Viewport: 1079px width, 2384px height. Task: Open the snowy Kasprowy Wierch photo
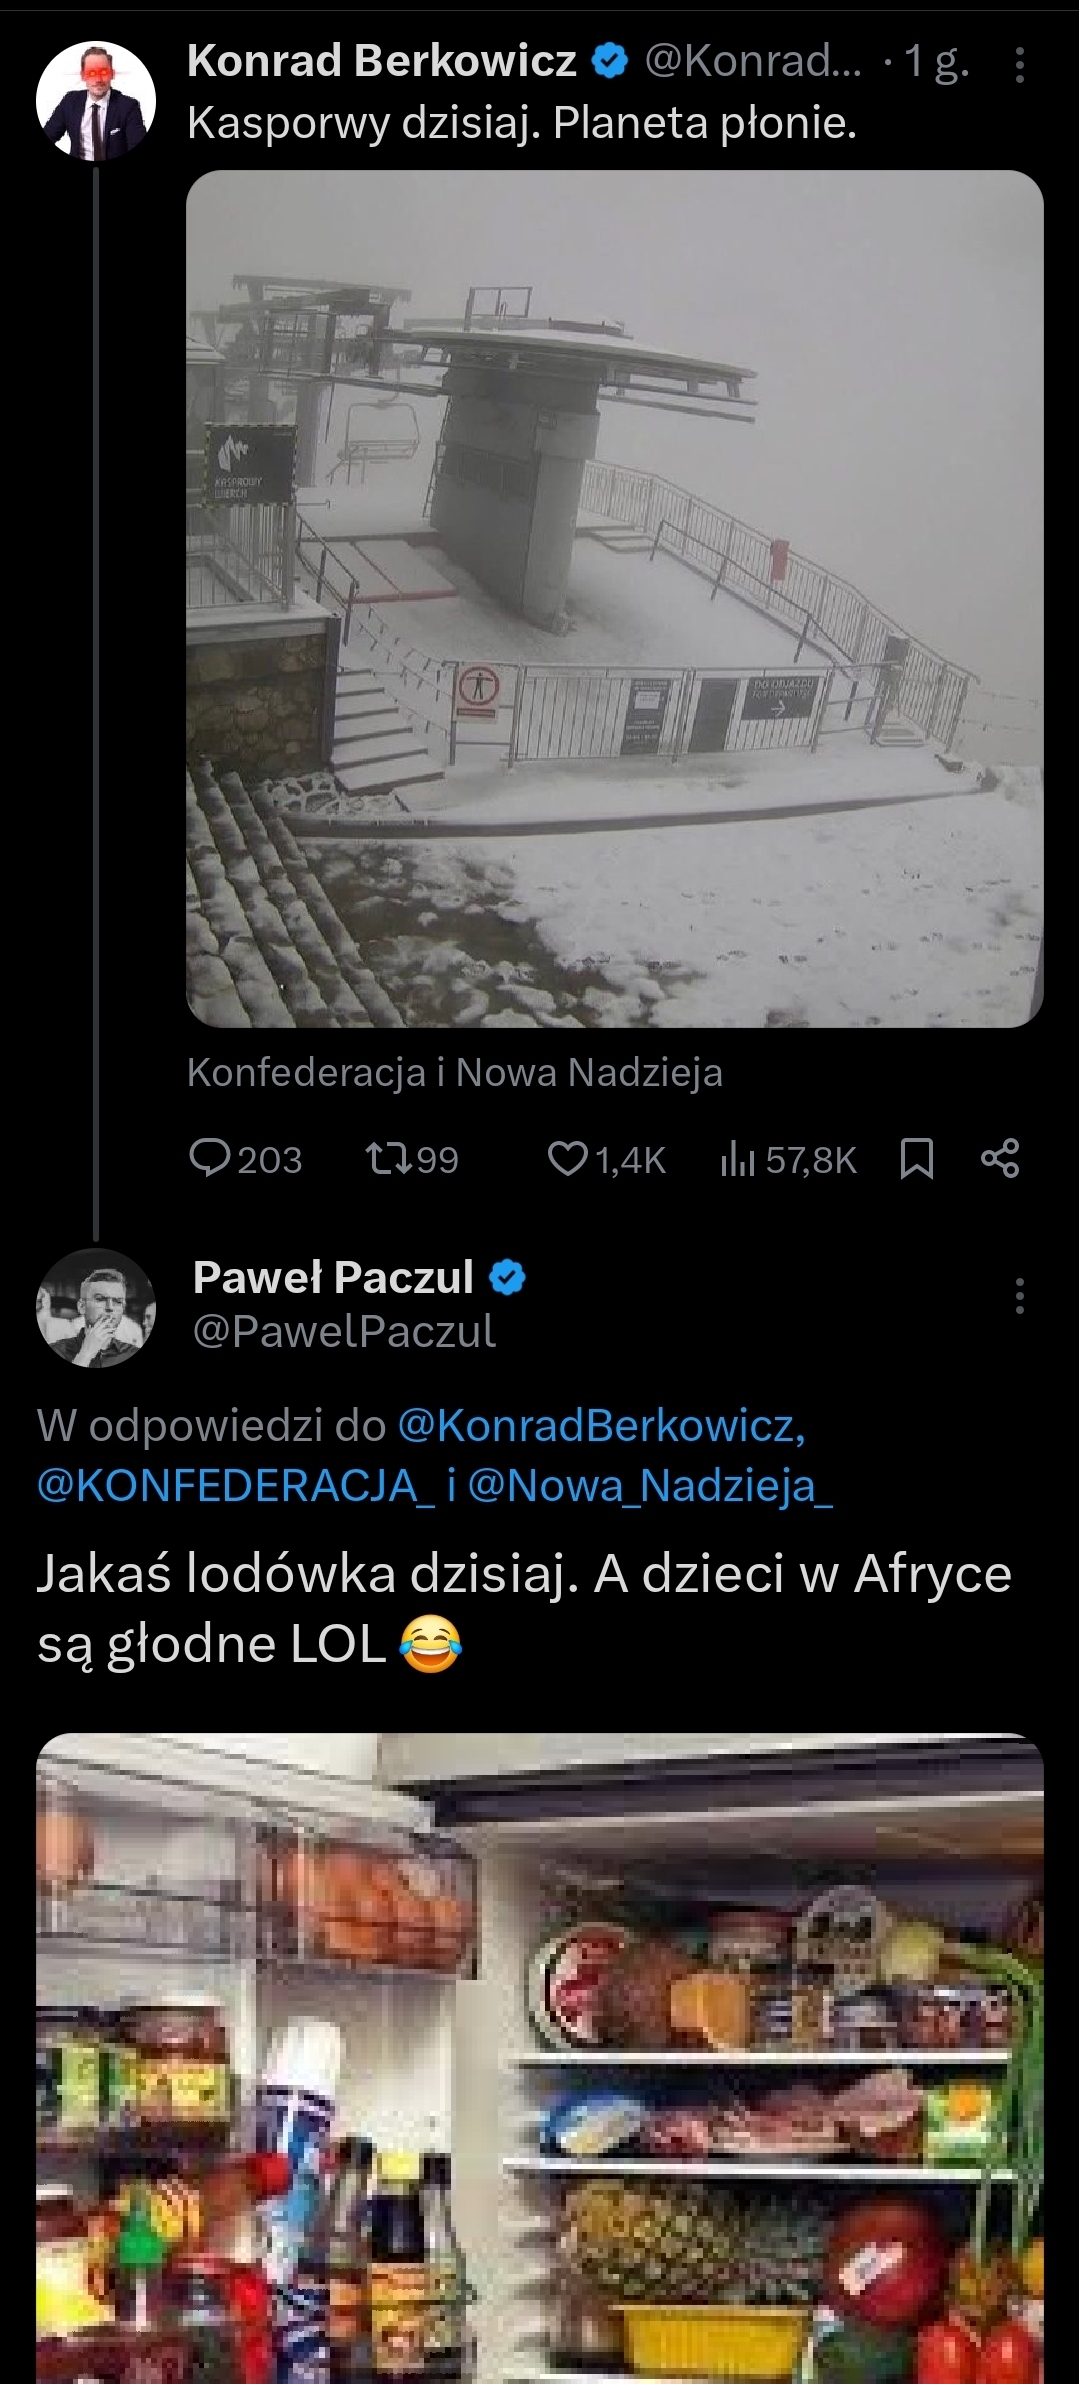pyautogui.click(x=614, y=598)
